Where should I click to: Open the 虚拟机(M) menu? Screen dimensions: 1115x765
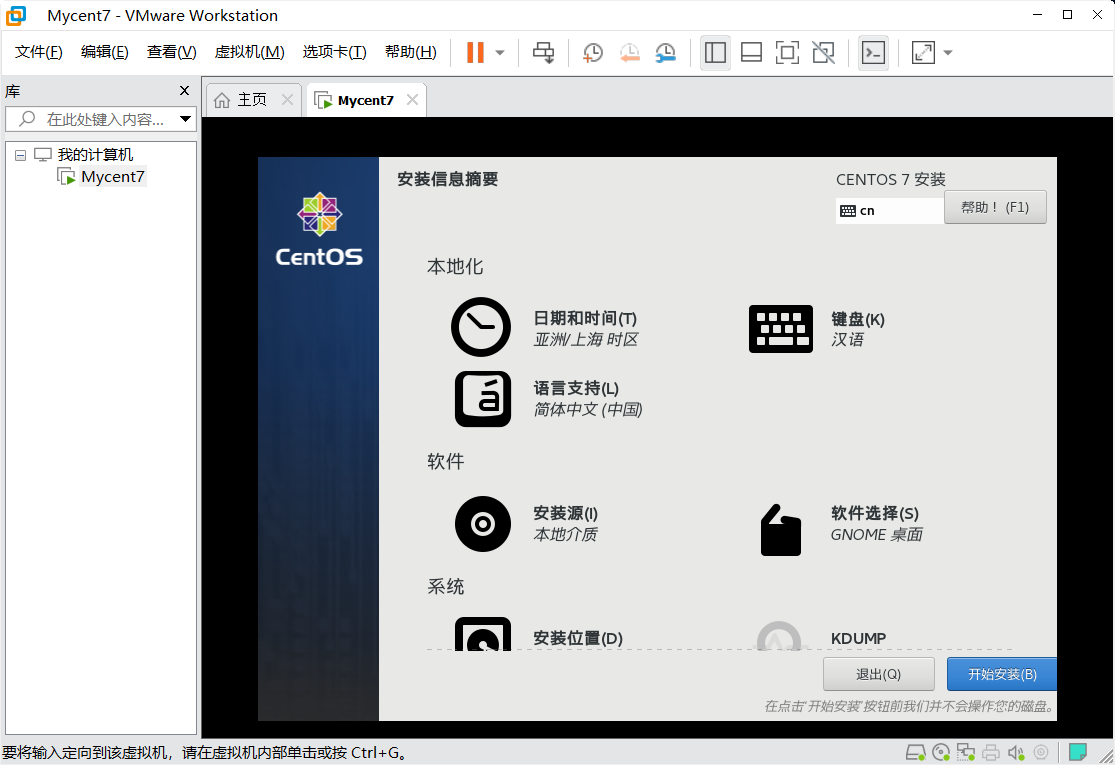pyautogui.click(x=250, y=52)
